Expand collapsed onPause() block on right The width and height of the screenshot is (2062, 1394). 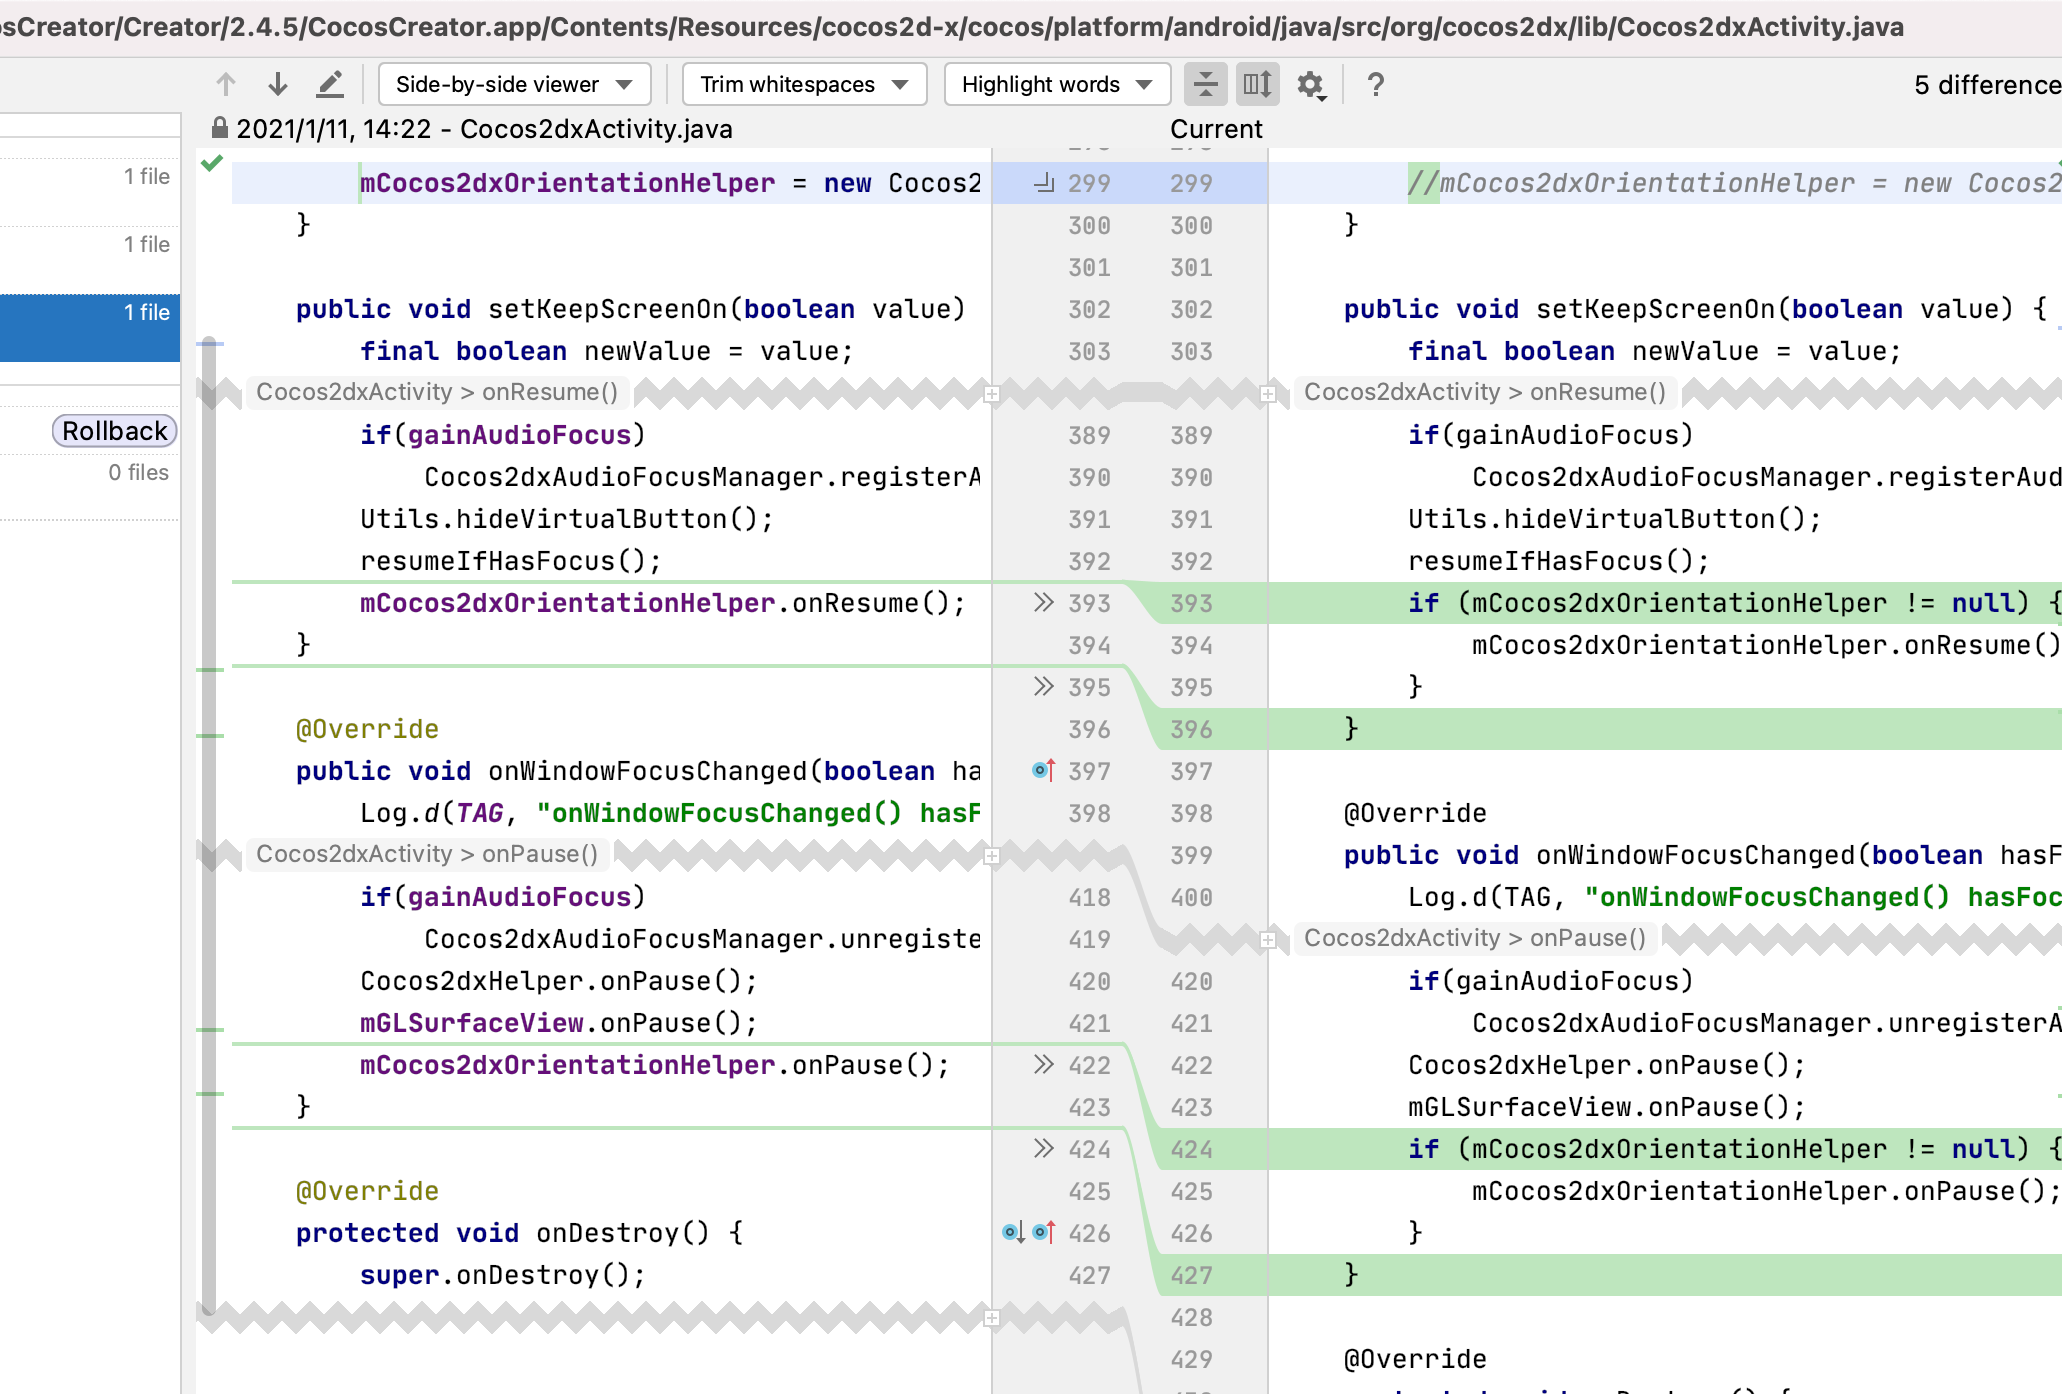click(1267, 940)
